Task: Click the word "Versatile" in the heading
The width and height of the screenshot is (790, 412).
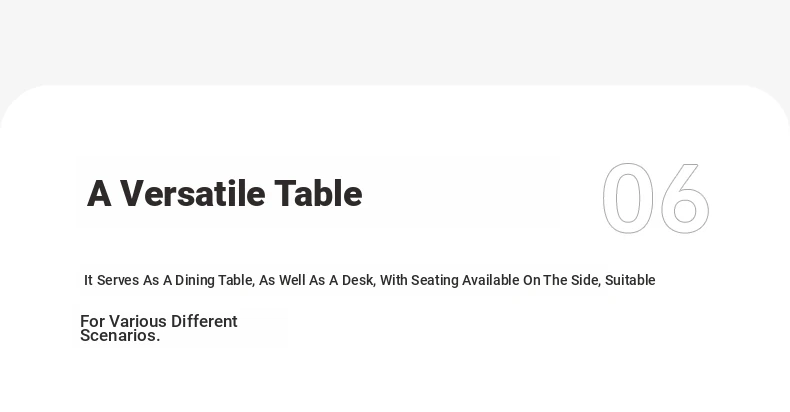Action: [192, 193]
